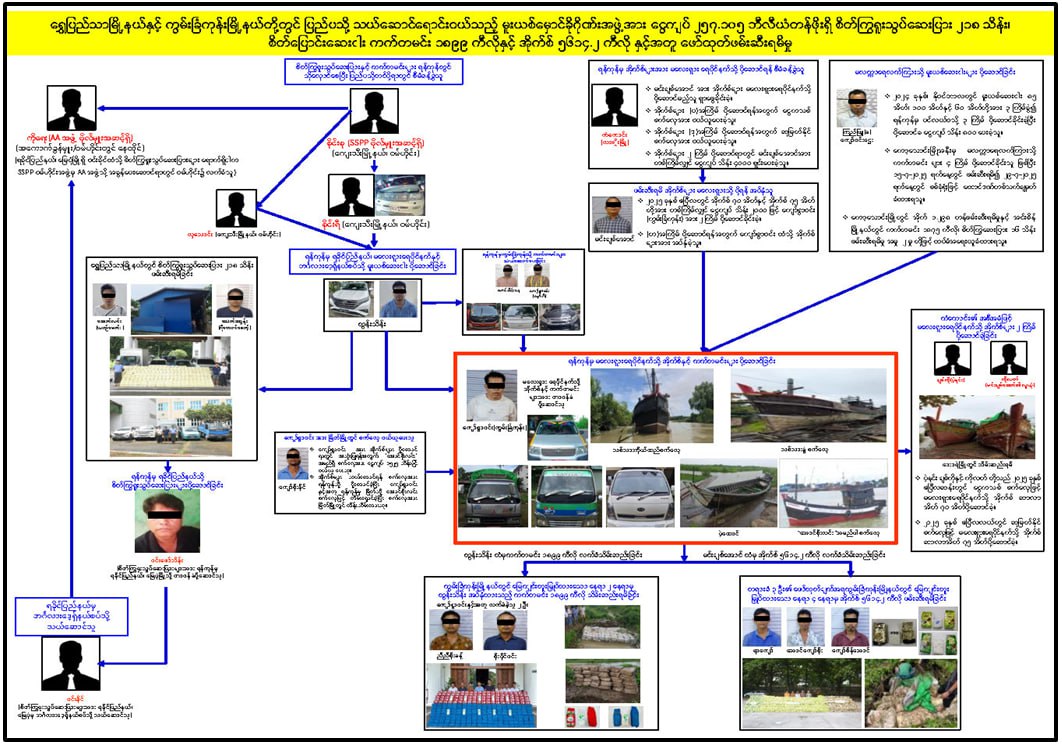Open the white SUV front-view photo

click(x=352, y=299)
